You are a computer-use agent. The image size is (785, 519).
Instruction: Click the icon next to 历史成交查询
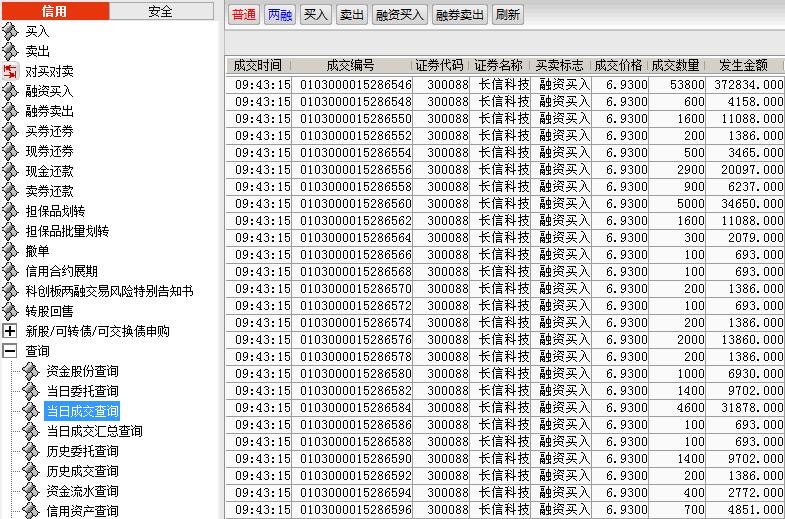(x=31, y=471)
